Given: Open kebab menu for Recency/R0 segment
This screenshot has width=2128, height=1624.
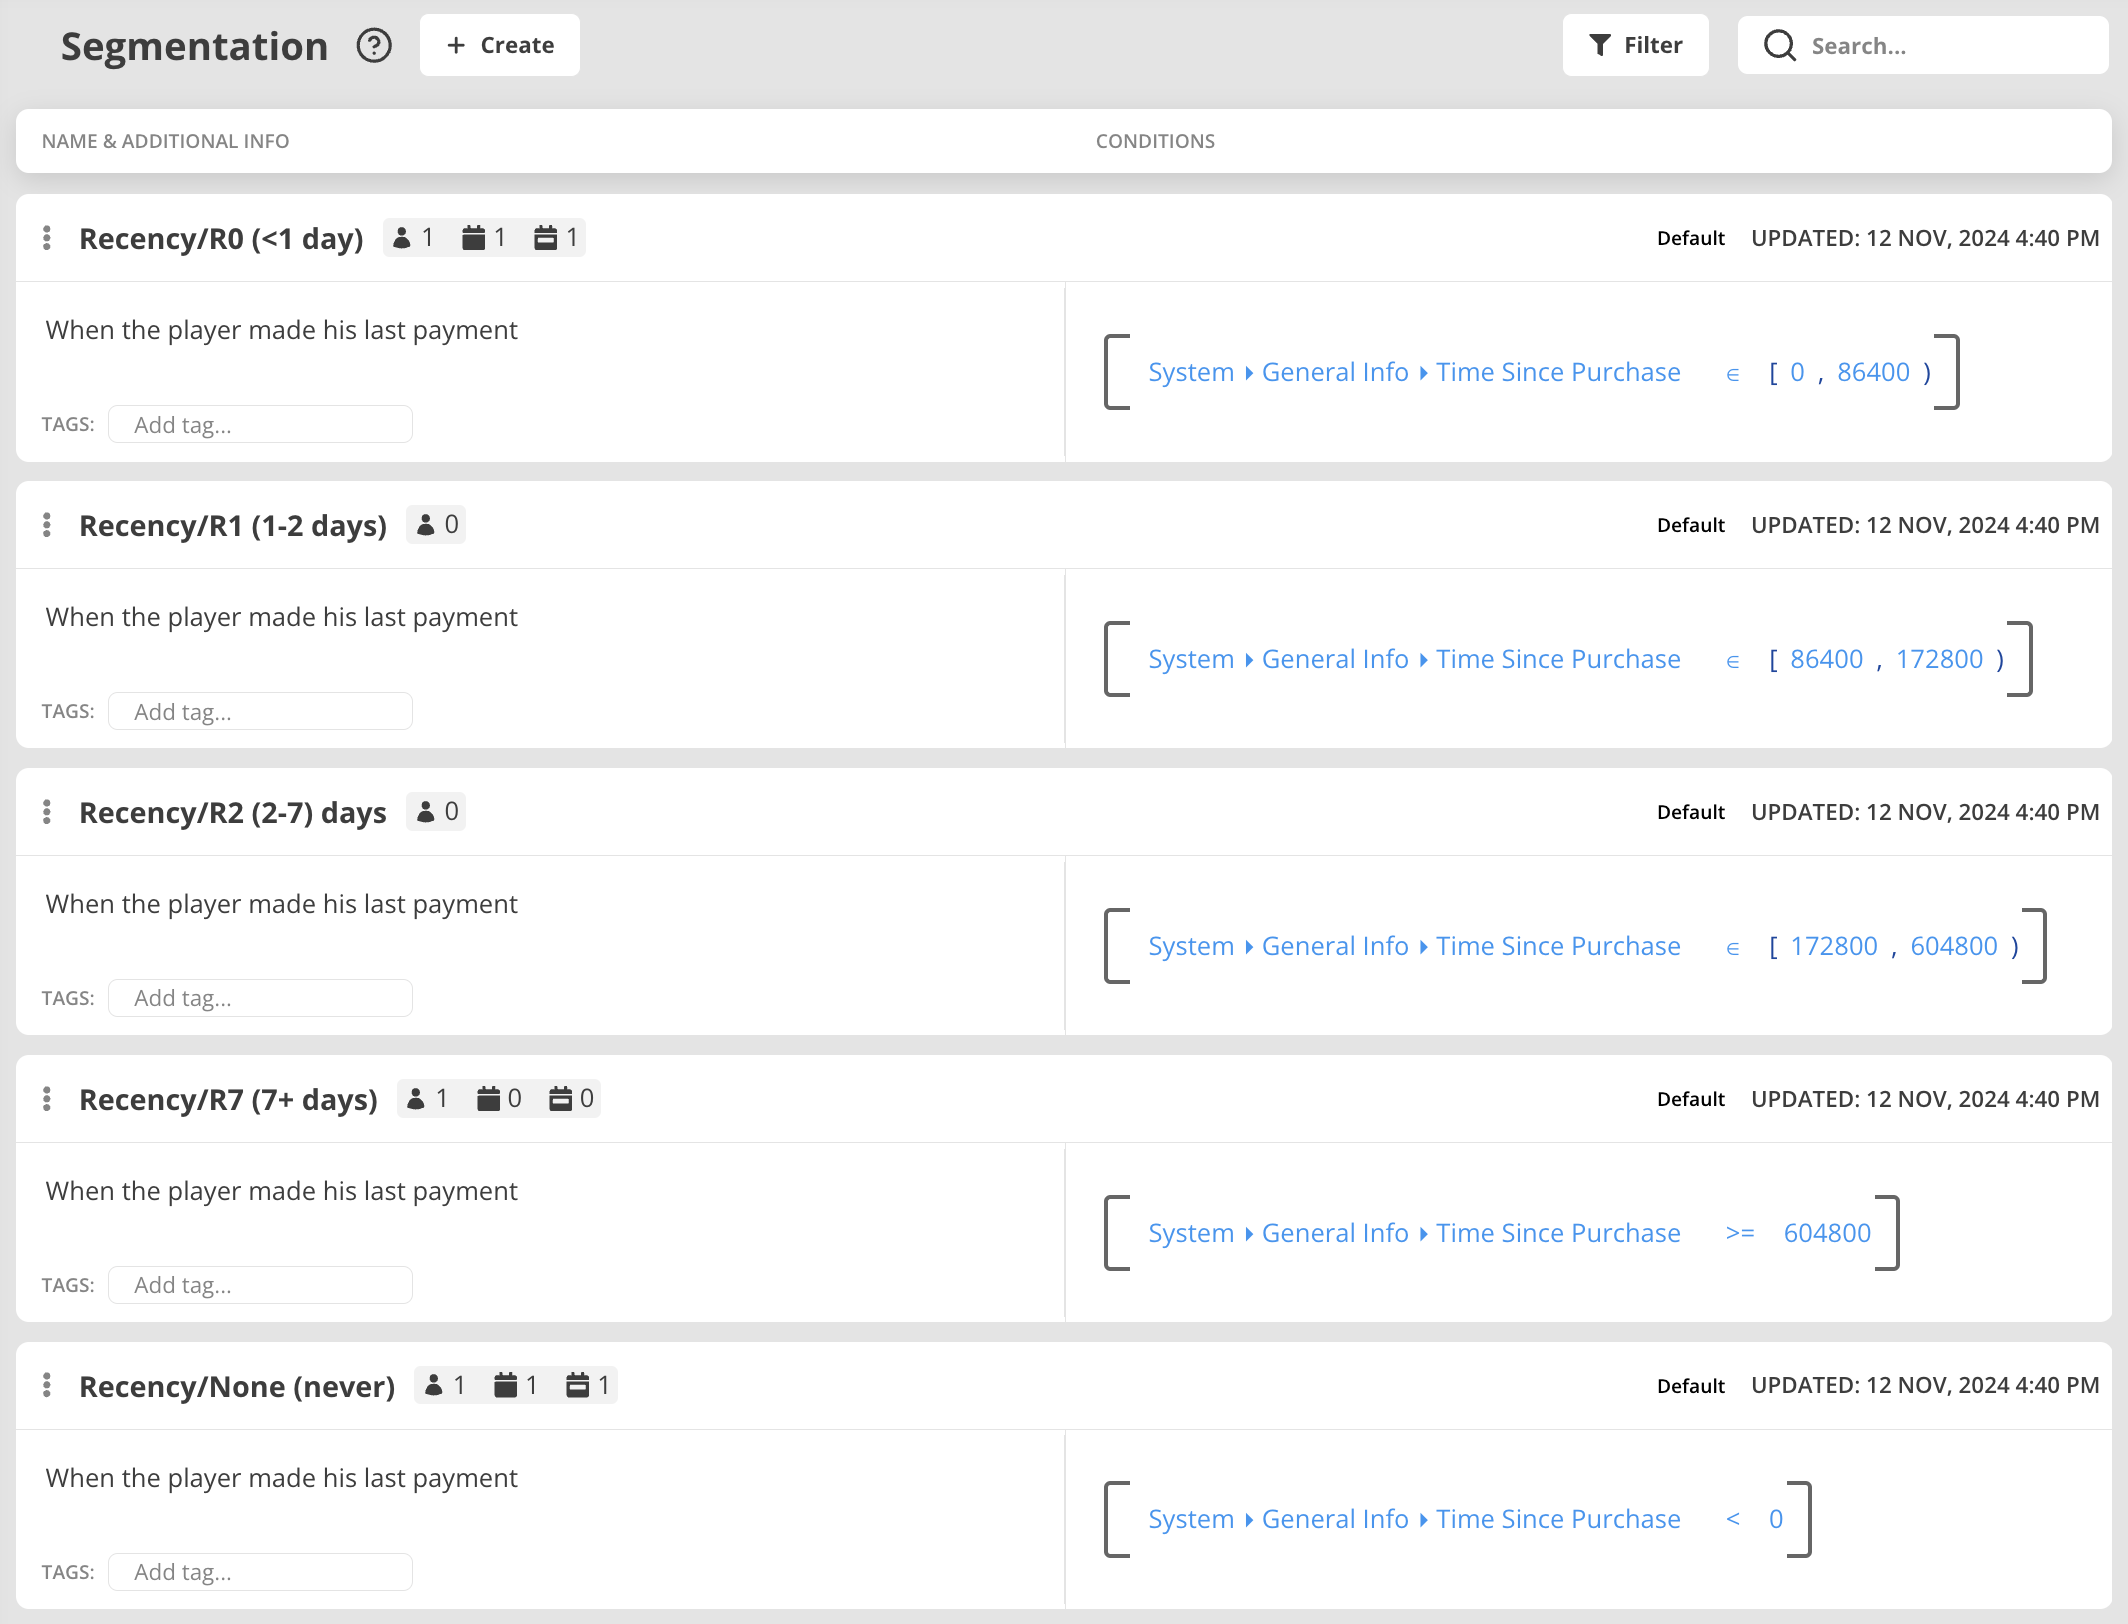Looking at the screenshot, I should [x=47, y=238].
